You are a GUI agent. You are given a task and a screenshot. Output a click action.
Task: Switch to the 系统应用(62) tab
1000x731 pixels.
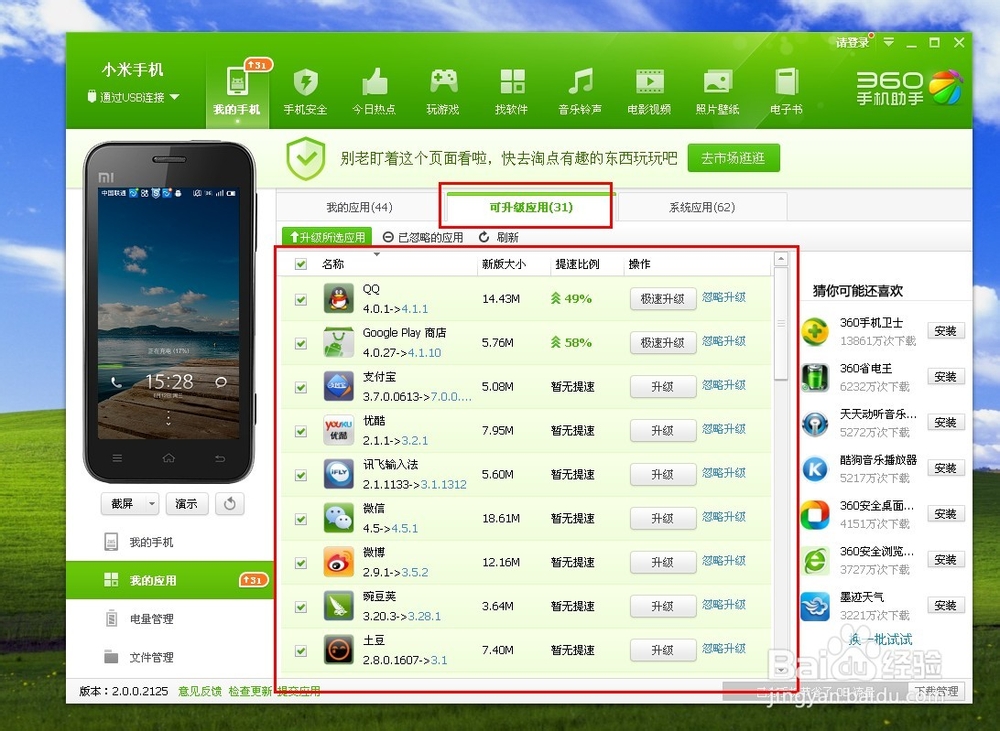click(702, 207)
